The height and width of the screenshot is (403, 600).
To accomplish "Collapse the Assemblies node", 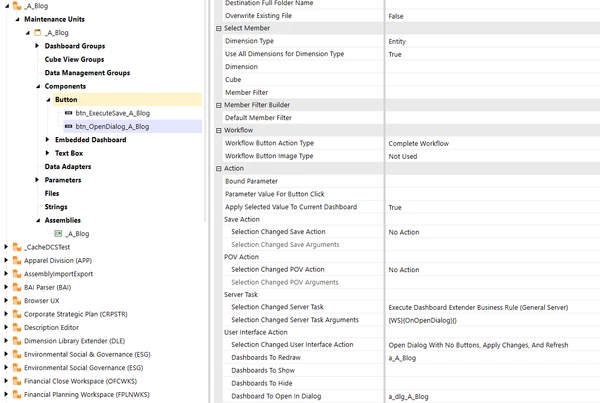I will pyautogui.click(x=38, y=220).
